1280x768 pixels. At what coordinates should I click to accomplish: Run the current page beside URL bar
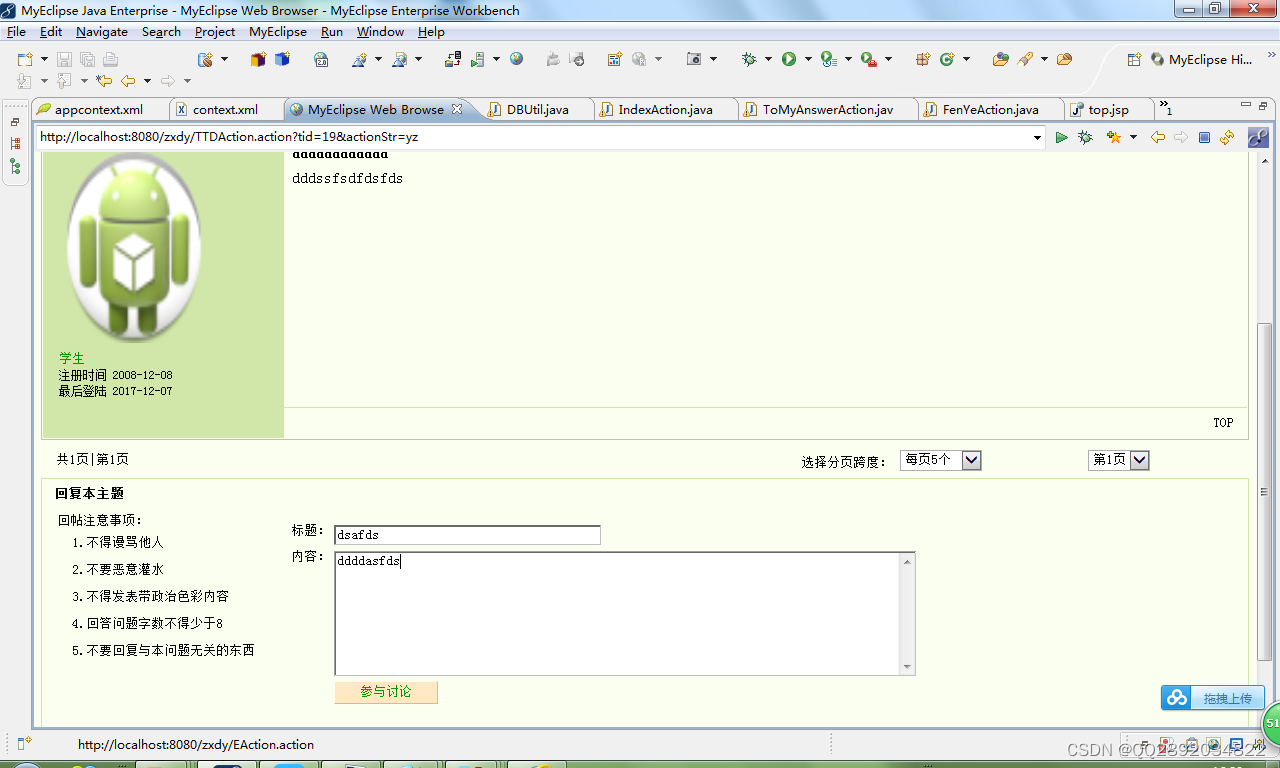[1062, 137]
